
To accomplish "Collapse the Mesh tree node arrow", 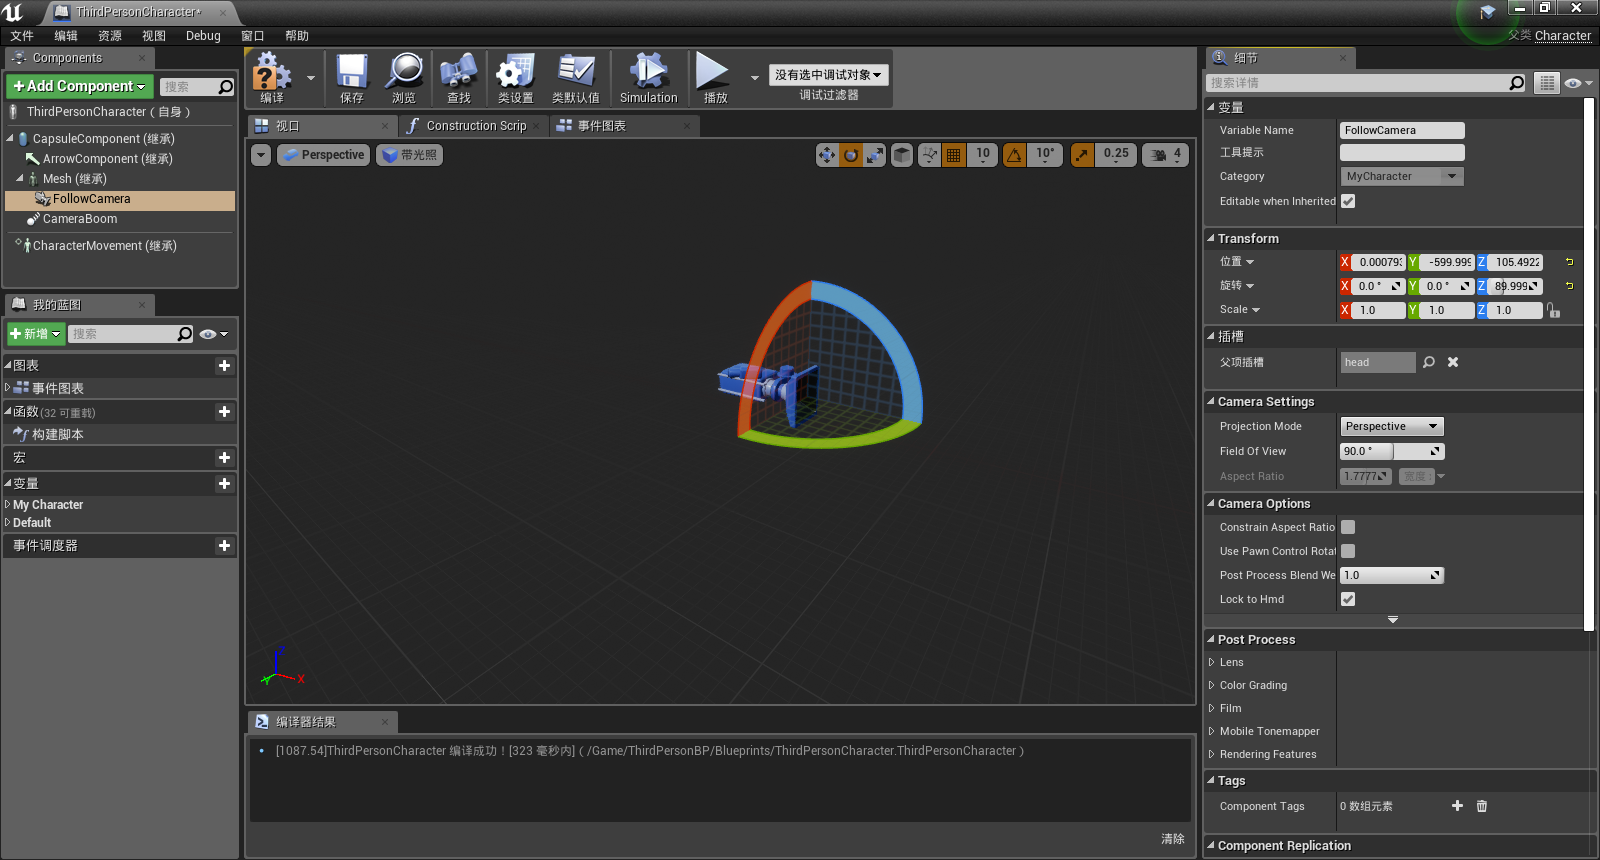I will pos(20,179).
